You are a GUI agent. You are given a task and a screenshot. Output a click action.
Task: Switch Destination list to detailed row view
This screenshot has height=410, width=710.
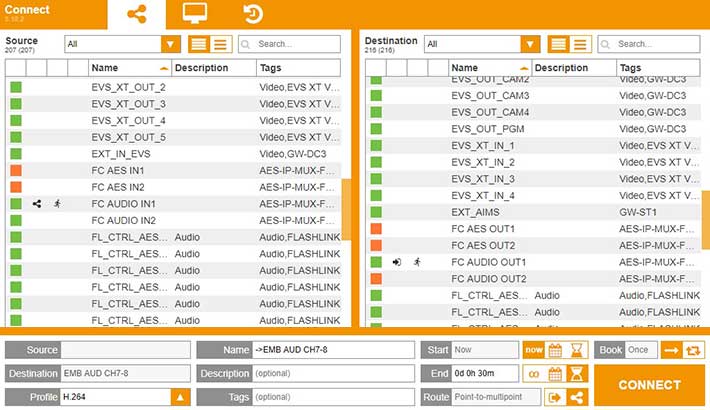[x=558, y=44]
